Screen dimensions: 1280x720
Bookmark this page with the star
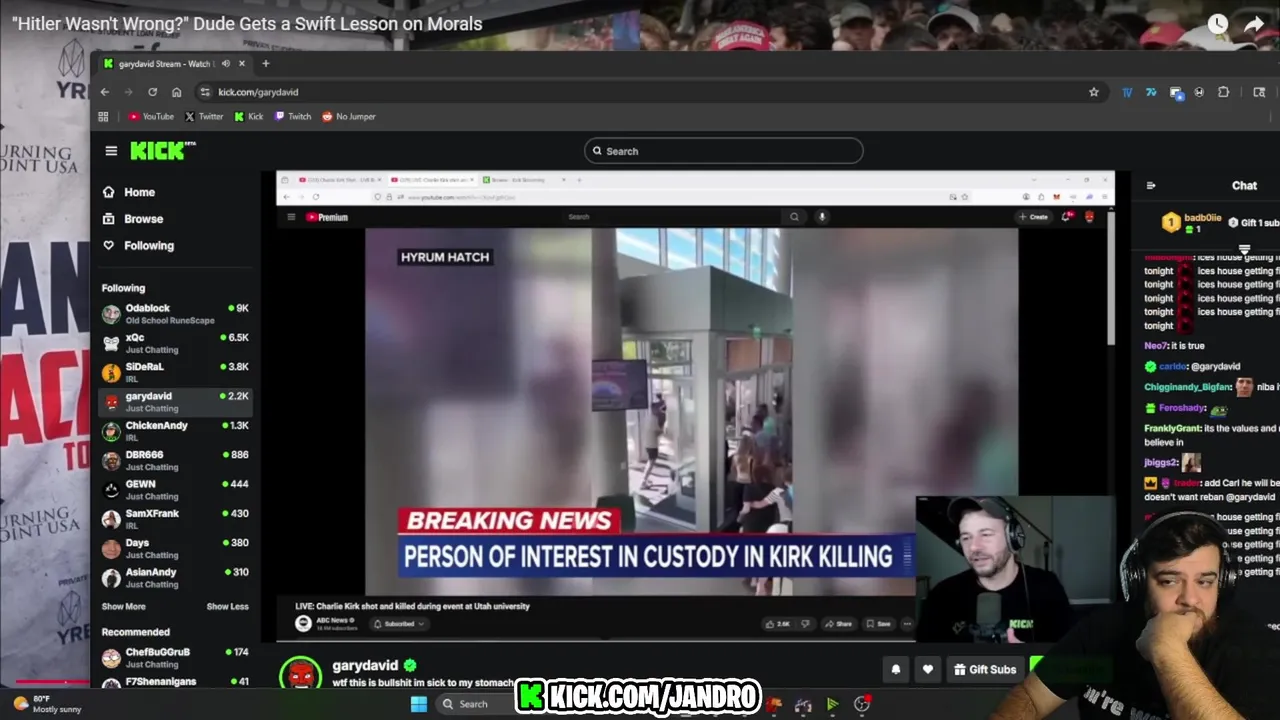[x=1093, y=92]
